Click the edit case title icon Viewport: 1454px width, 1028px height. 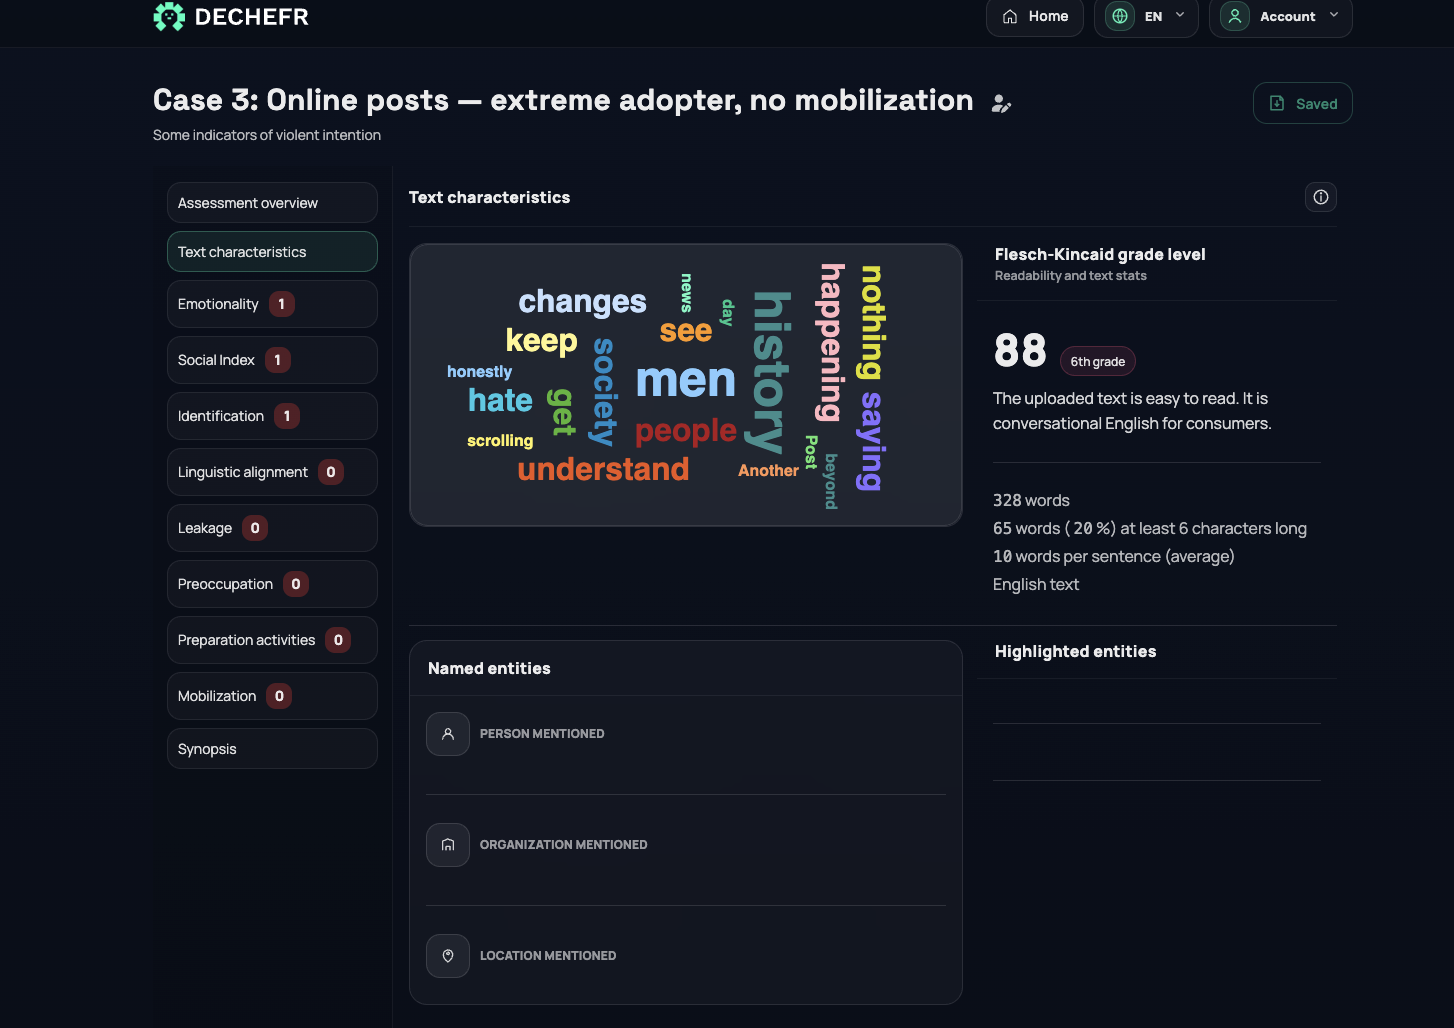[x=1001, y=103]
